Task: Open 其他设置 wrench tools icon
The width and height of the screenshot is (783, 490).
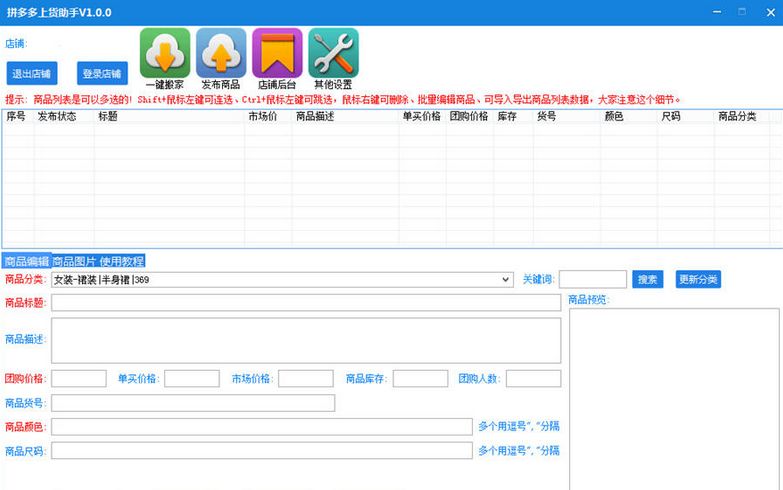Action: coord(333,53)
